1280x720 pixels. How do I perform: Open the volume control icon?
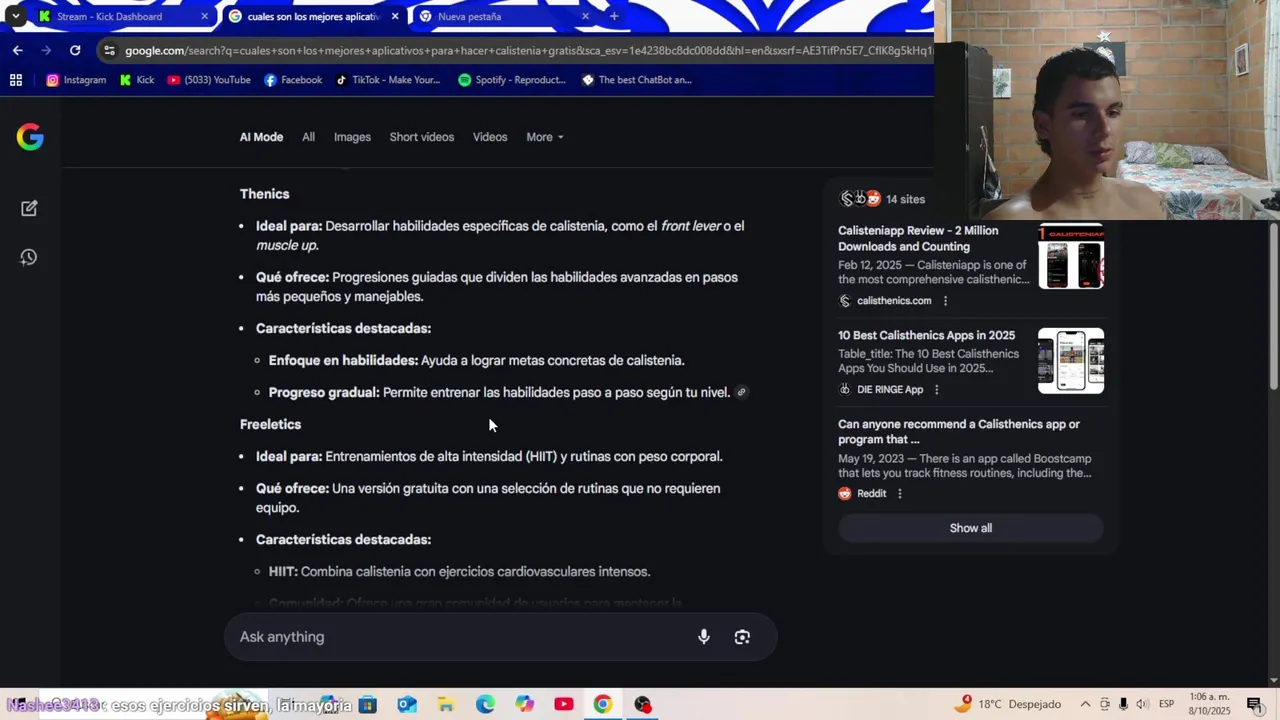coord(1142,705)
